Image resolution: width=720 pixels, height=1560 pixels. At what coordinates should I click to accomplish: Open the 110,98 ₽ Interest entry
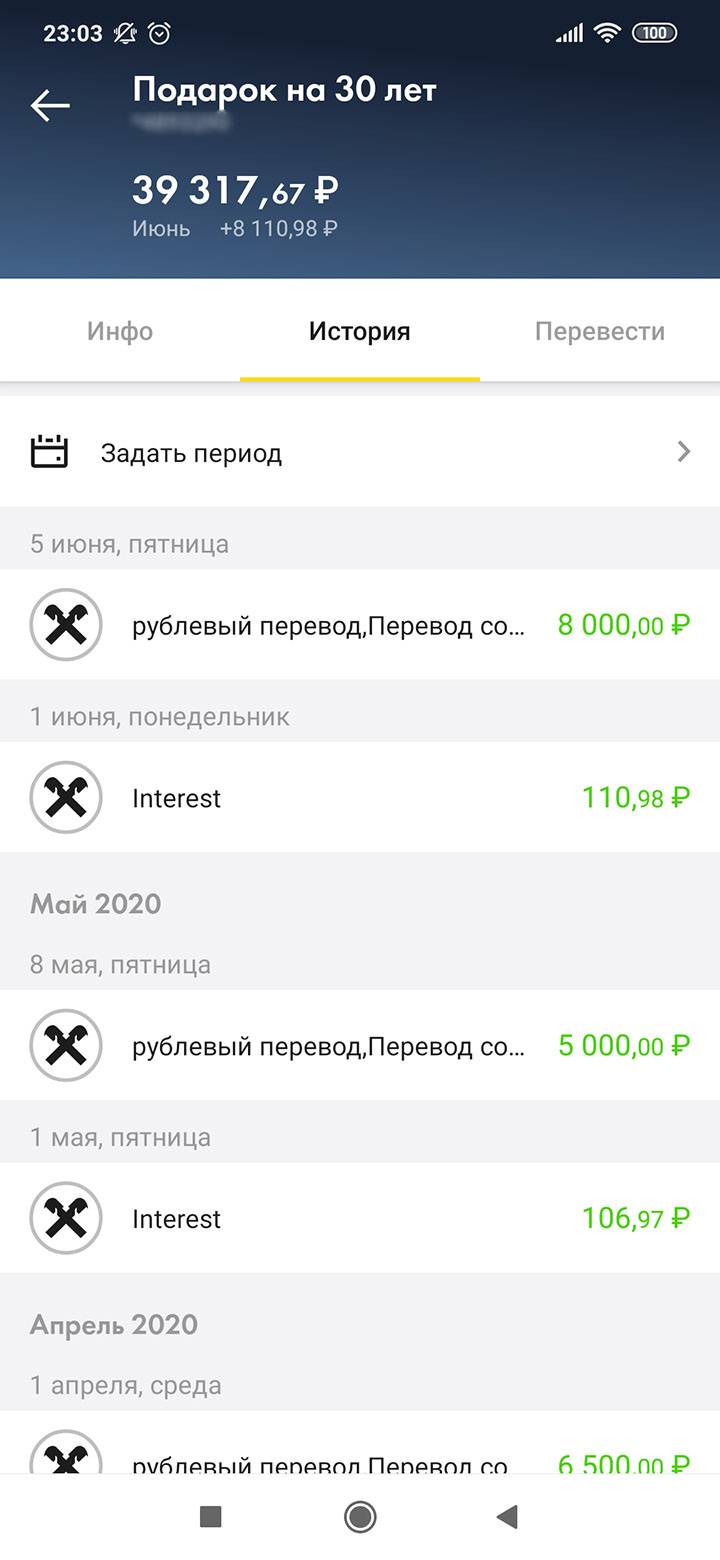360,797
